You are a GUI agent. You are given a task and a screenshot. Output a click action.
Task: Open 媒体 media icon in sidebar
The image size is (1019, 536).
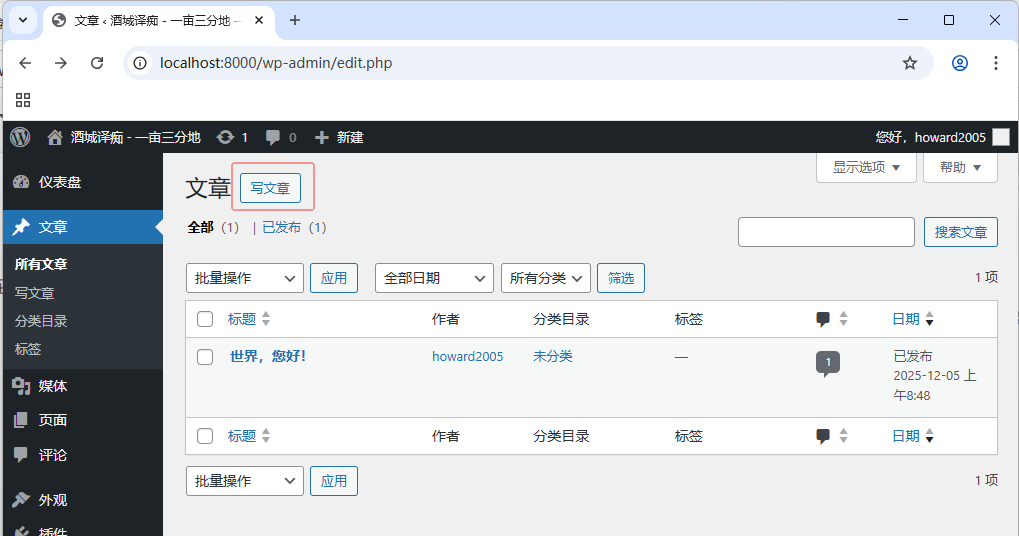tap(21, 386)
